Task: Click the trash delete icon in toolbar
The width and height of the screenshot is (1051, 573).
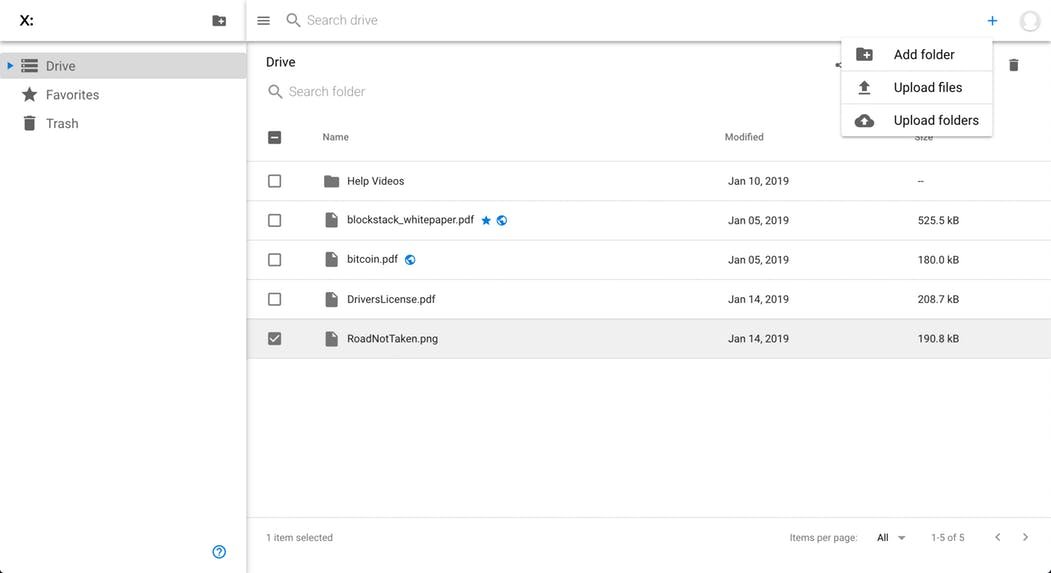Action: point(1013,65)
